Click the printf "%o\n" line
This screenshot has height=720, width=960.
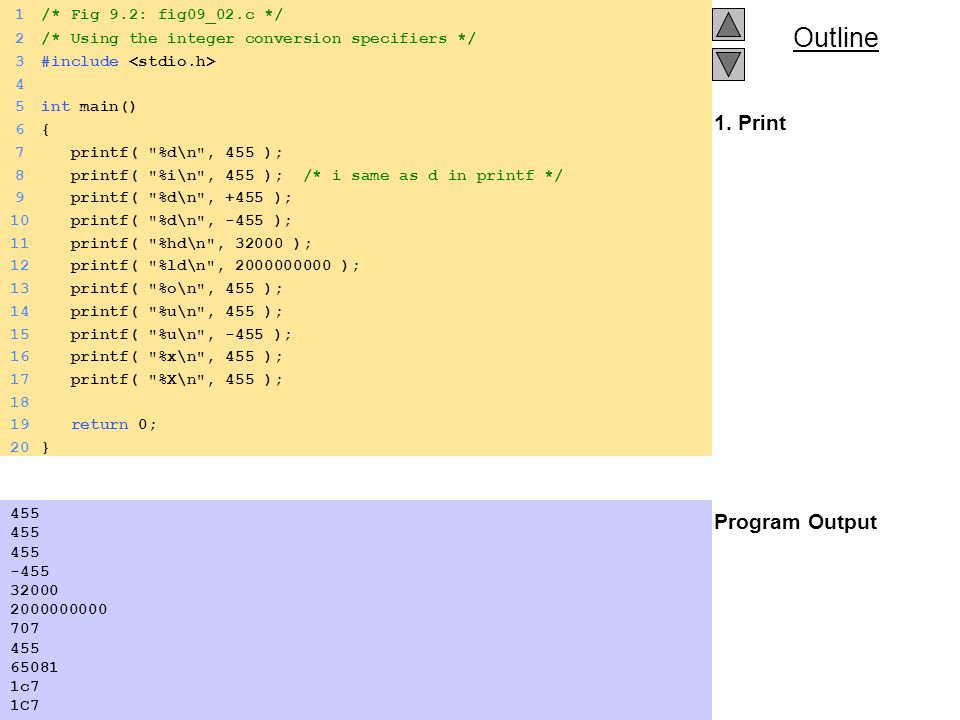(176, 288)
